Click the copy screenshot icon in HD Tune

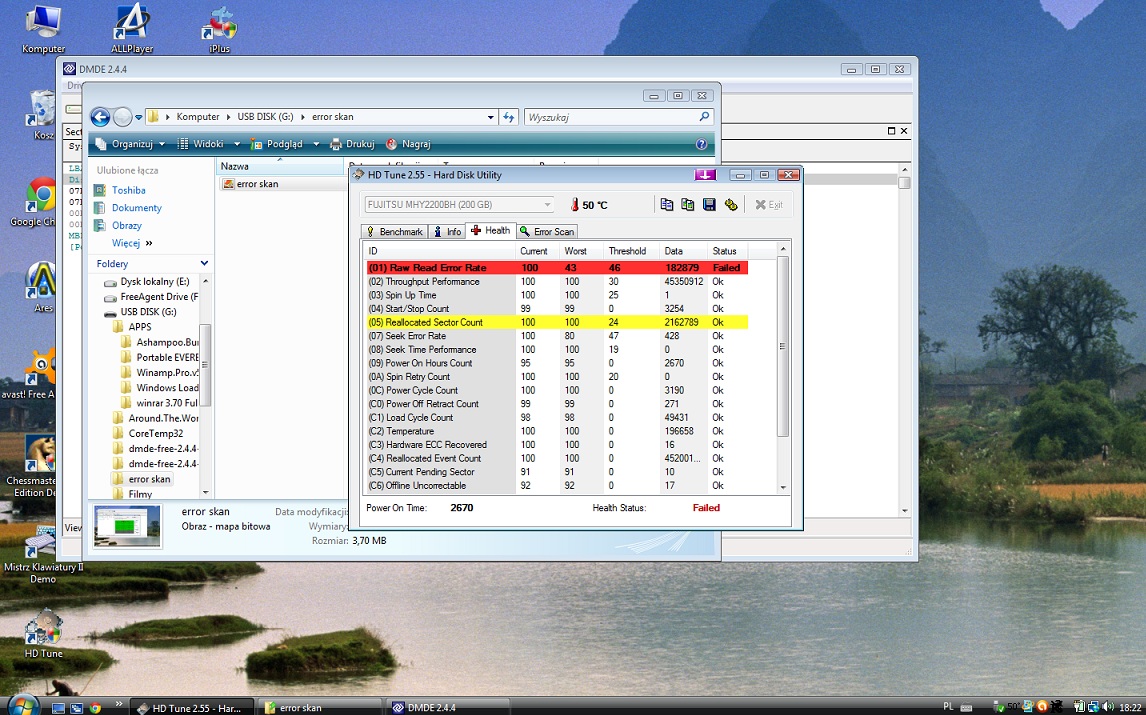[688, 205]
